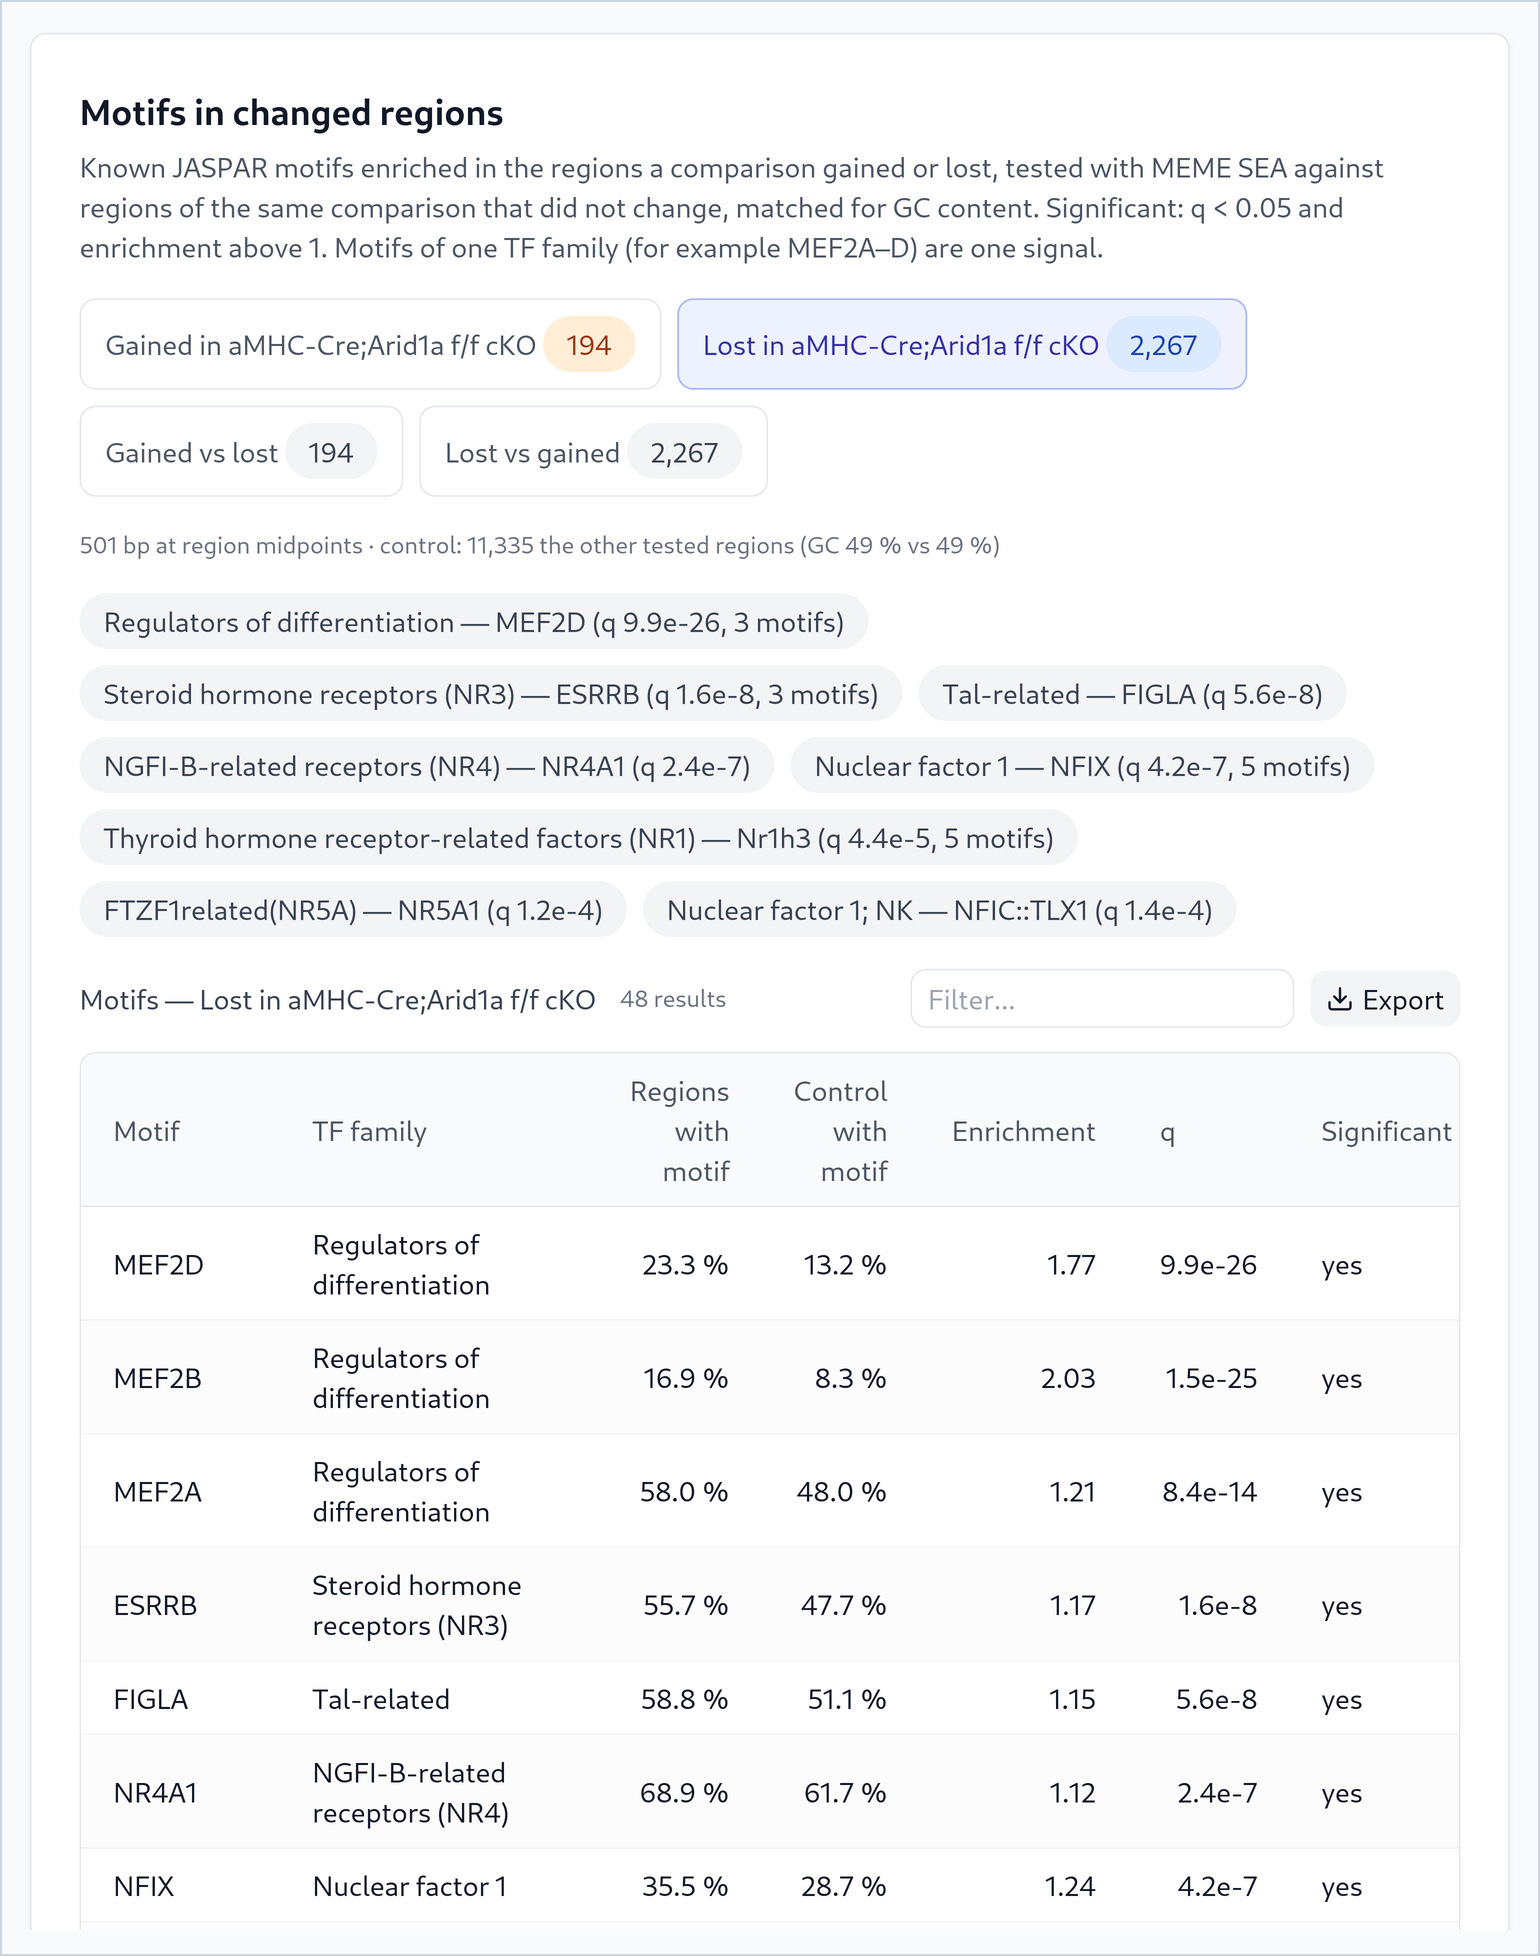
Task: Sort by the Enrichment column header
Action: [x=1023, y=1131]
